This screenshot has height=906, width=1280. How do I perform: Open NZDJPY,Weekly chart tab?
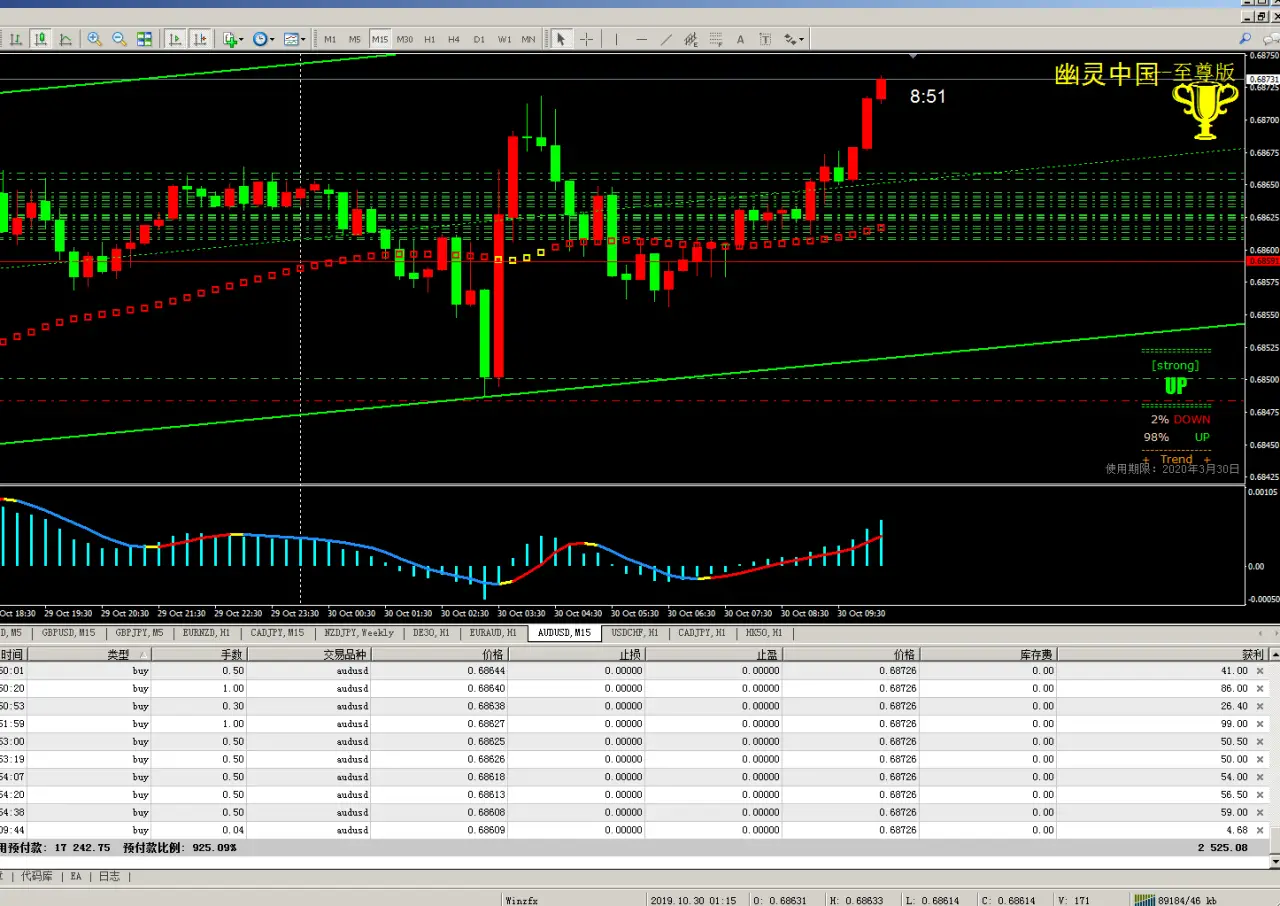pos(359,633)
